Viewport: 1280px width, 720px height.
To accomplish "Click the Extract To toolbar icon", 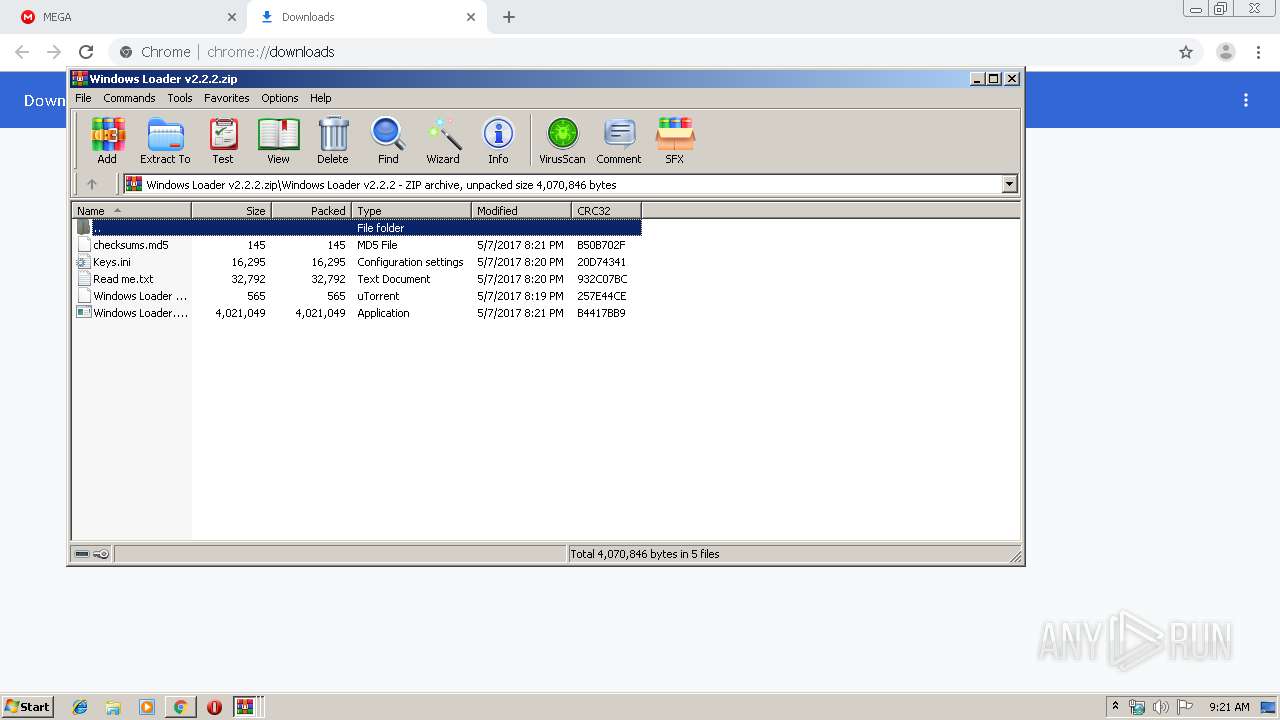I will click(165, 140).
